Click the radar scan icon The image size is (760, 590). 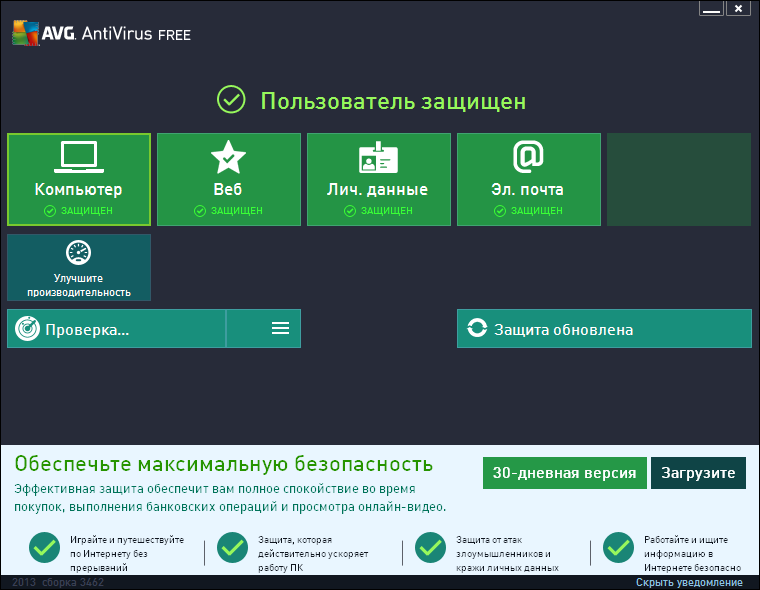pyautogui.click(x=28, y=329)
